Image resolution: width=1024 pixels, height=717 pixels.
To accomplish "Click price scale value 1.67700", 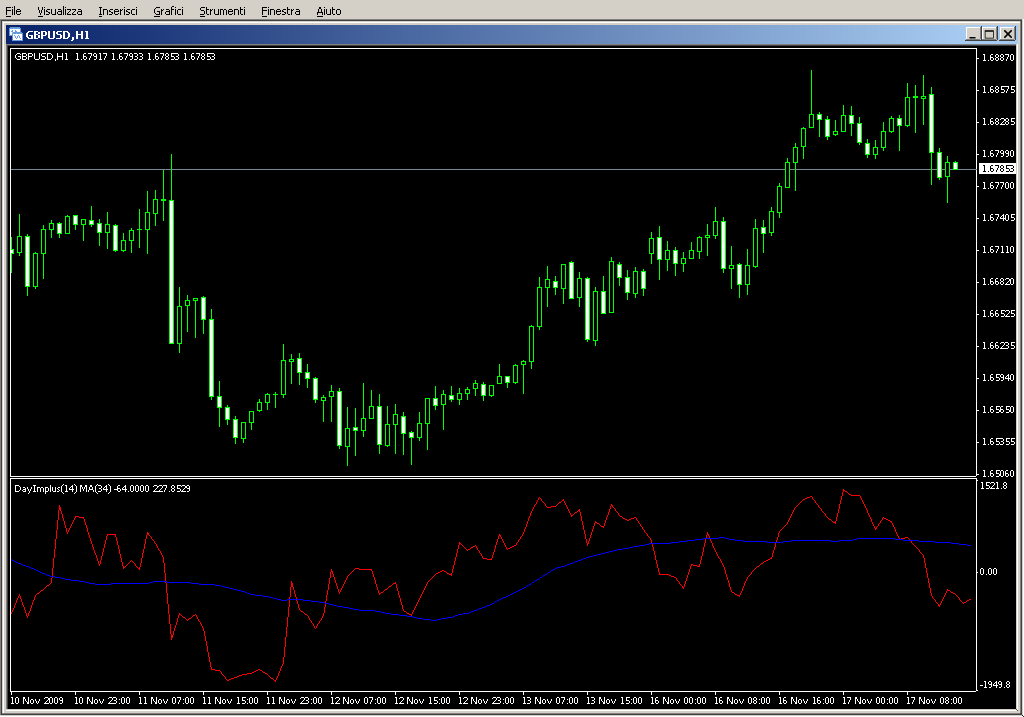I will (998, 185).
